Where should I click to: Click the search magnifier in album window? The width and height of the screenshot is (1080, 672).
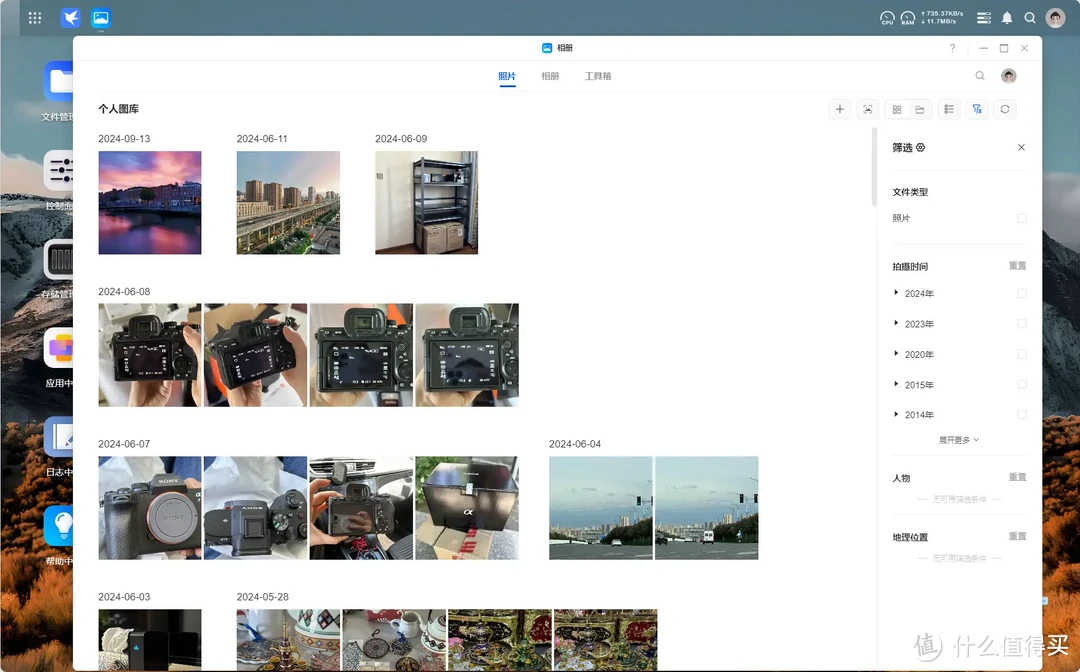point(980,76)
